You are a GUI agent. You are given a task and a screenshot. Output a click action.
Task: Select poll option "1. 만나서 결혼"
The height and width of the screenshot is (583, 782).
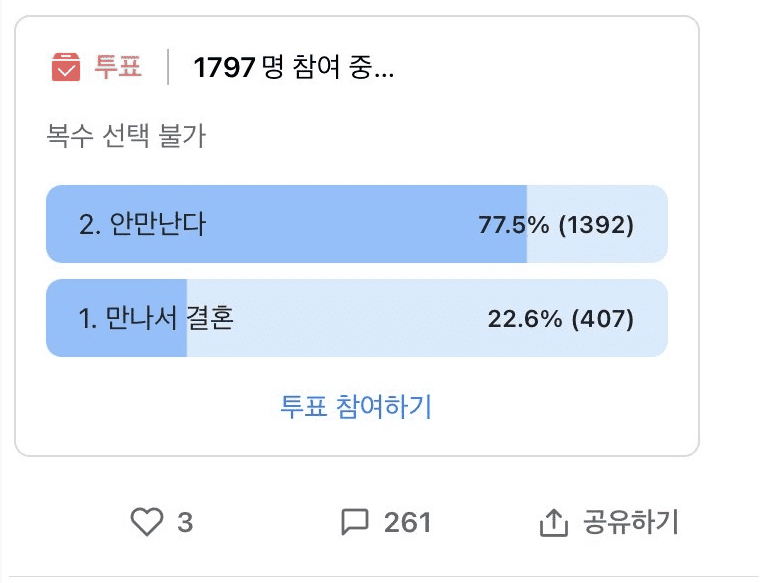(x=156, y=319)
